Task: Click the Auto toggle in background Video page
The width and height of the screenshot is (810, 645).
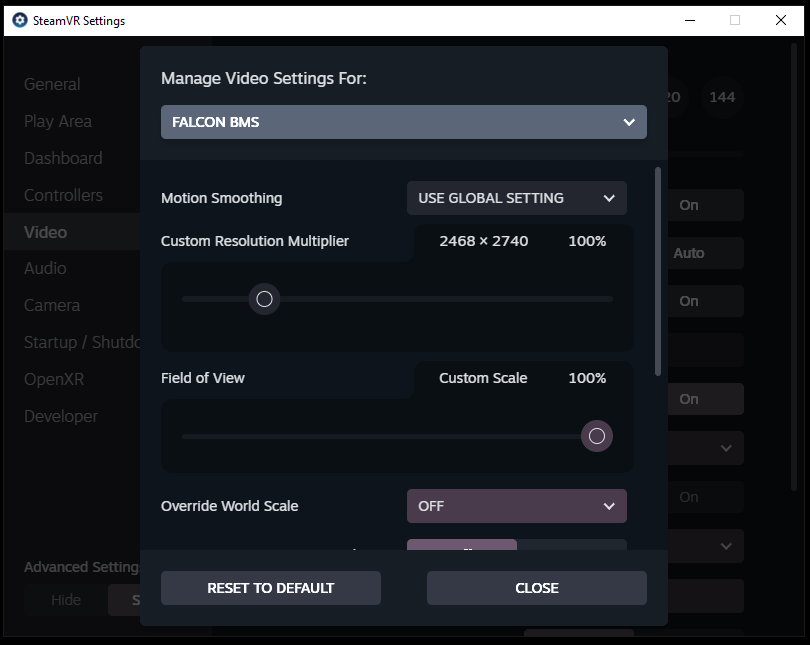Action: (x=705, y=253)
